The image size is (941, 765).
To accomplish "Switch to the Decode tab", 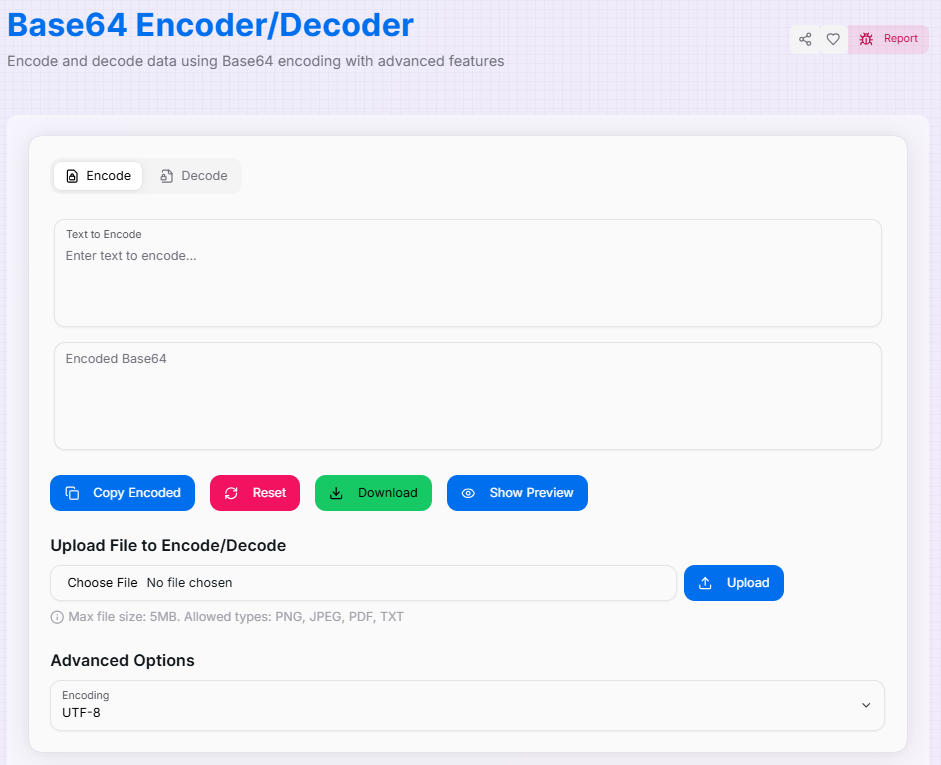I will click(x=193, y=176).
